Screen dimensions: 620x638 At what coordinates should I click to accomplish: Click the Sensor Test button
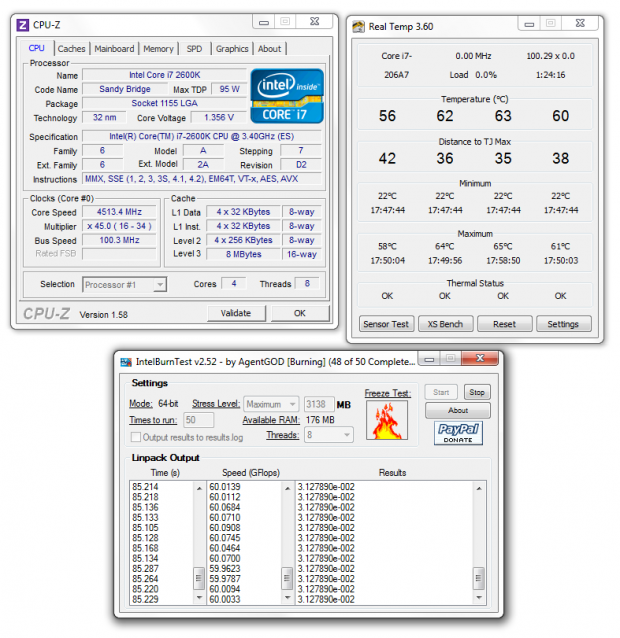click(386, 324)
